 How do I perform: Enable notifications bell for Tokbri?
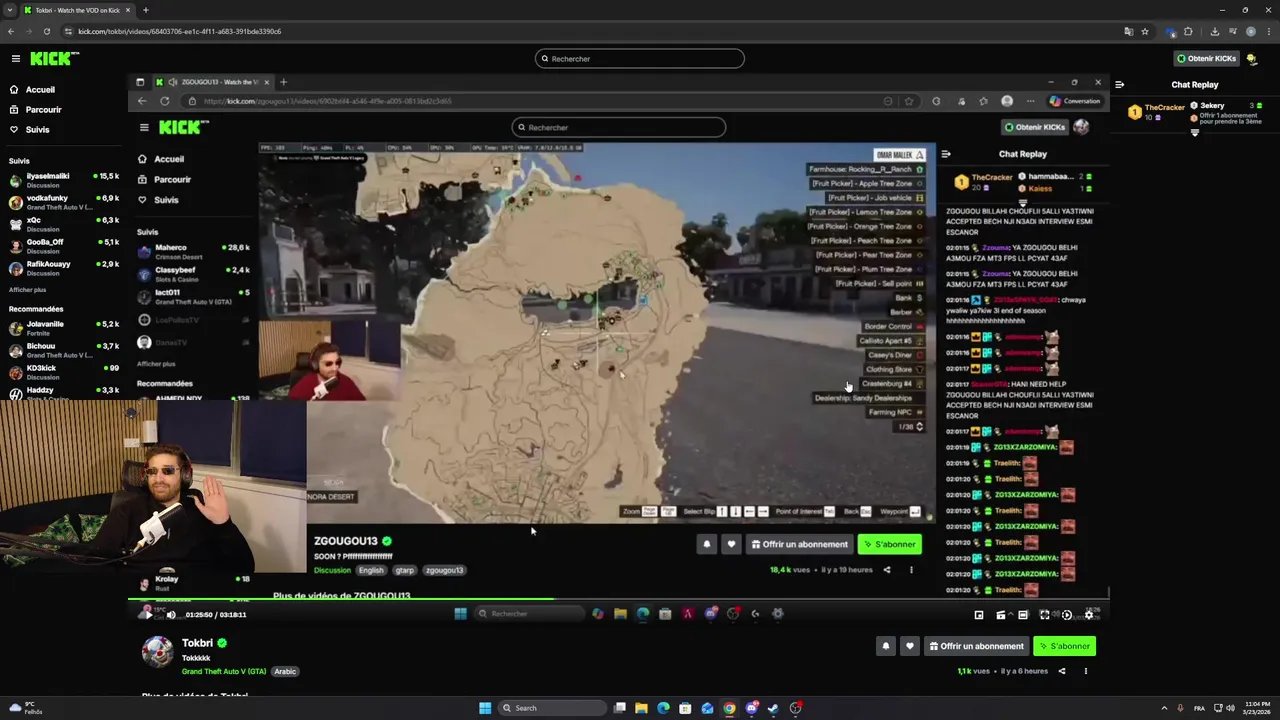[885, 646]
